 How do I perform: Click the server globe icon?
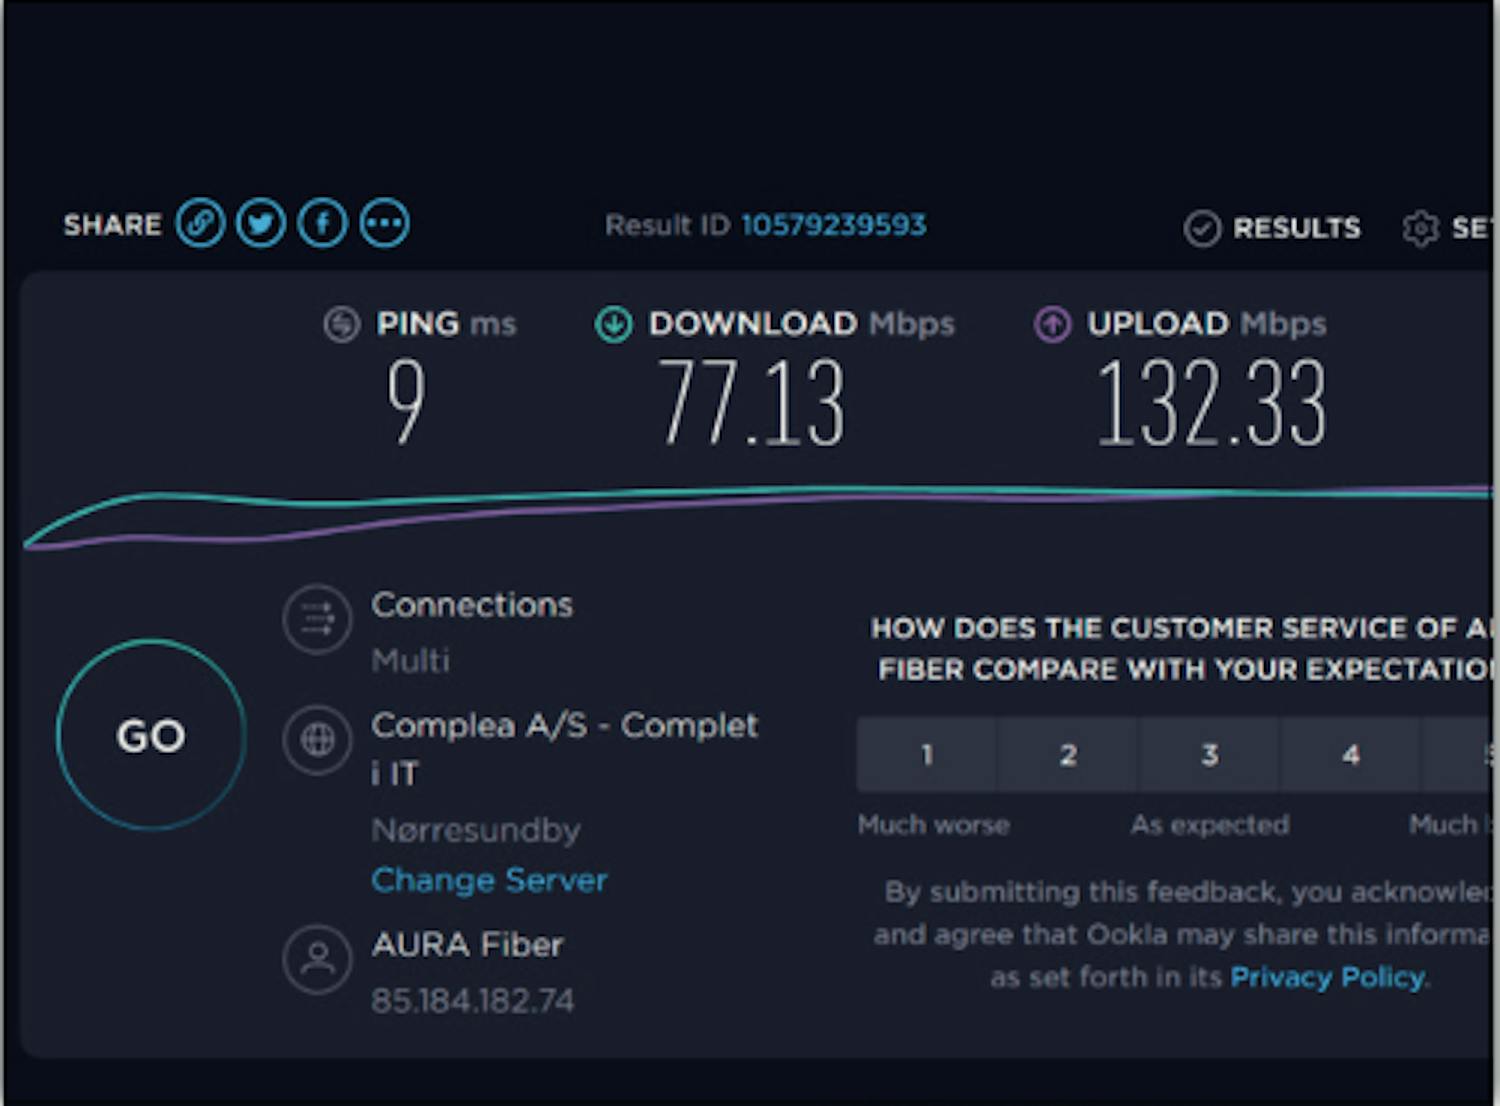(317, 740)
